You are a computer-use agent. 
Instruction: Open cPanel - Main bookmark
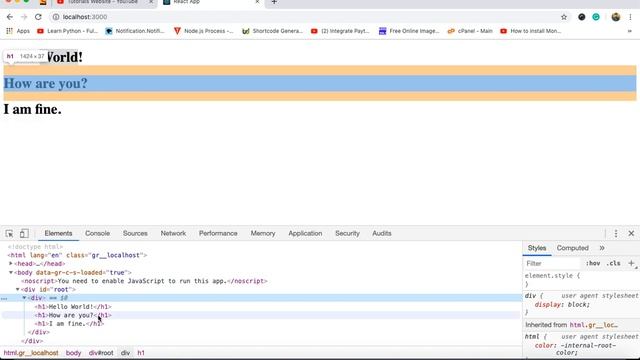[x=470, y=31]
